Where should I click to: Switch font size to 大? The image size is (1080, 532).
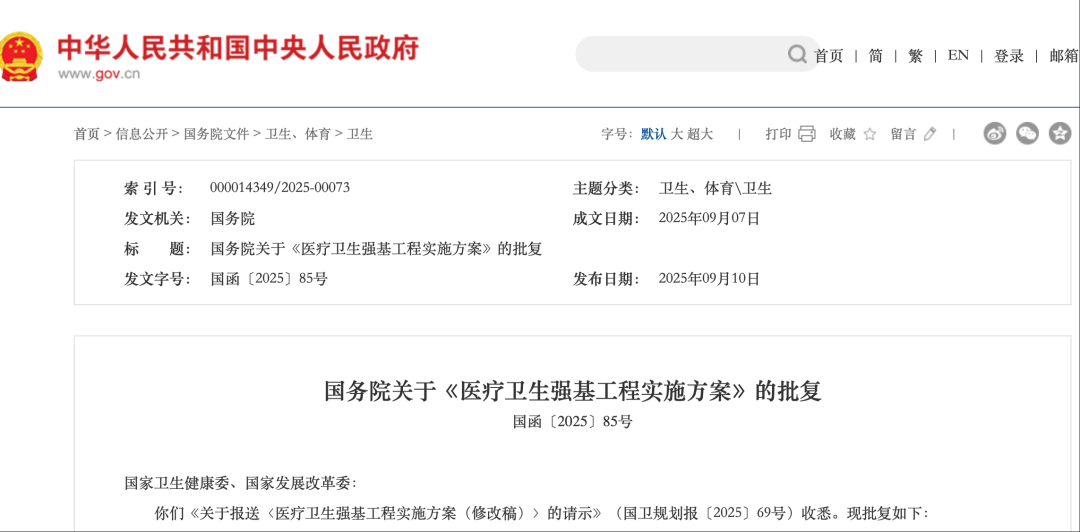click(677, 134)
